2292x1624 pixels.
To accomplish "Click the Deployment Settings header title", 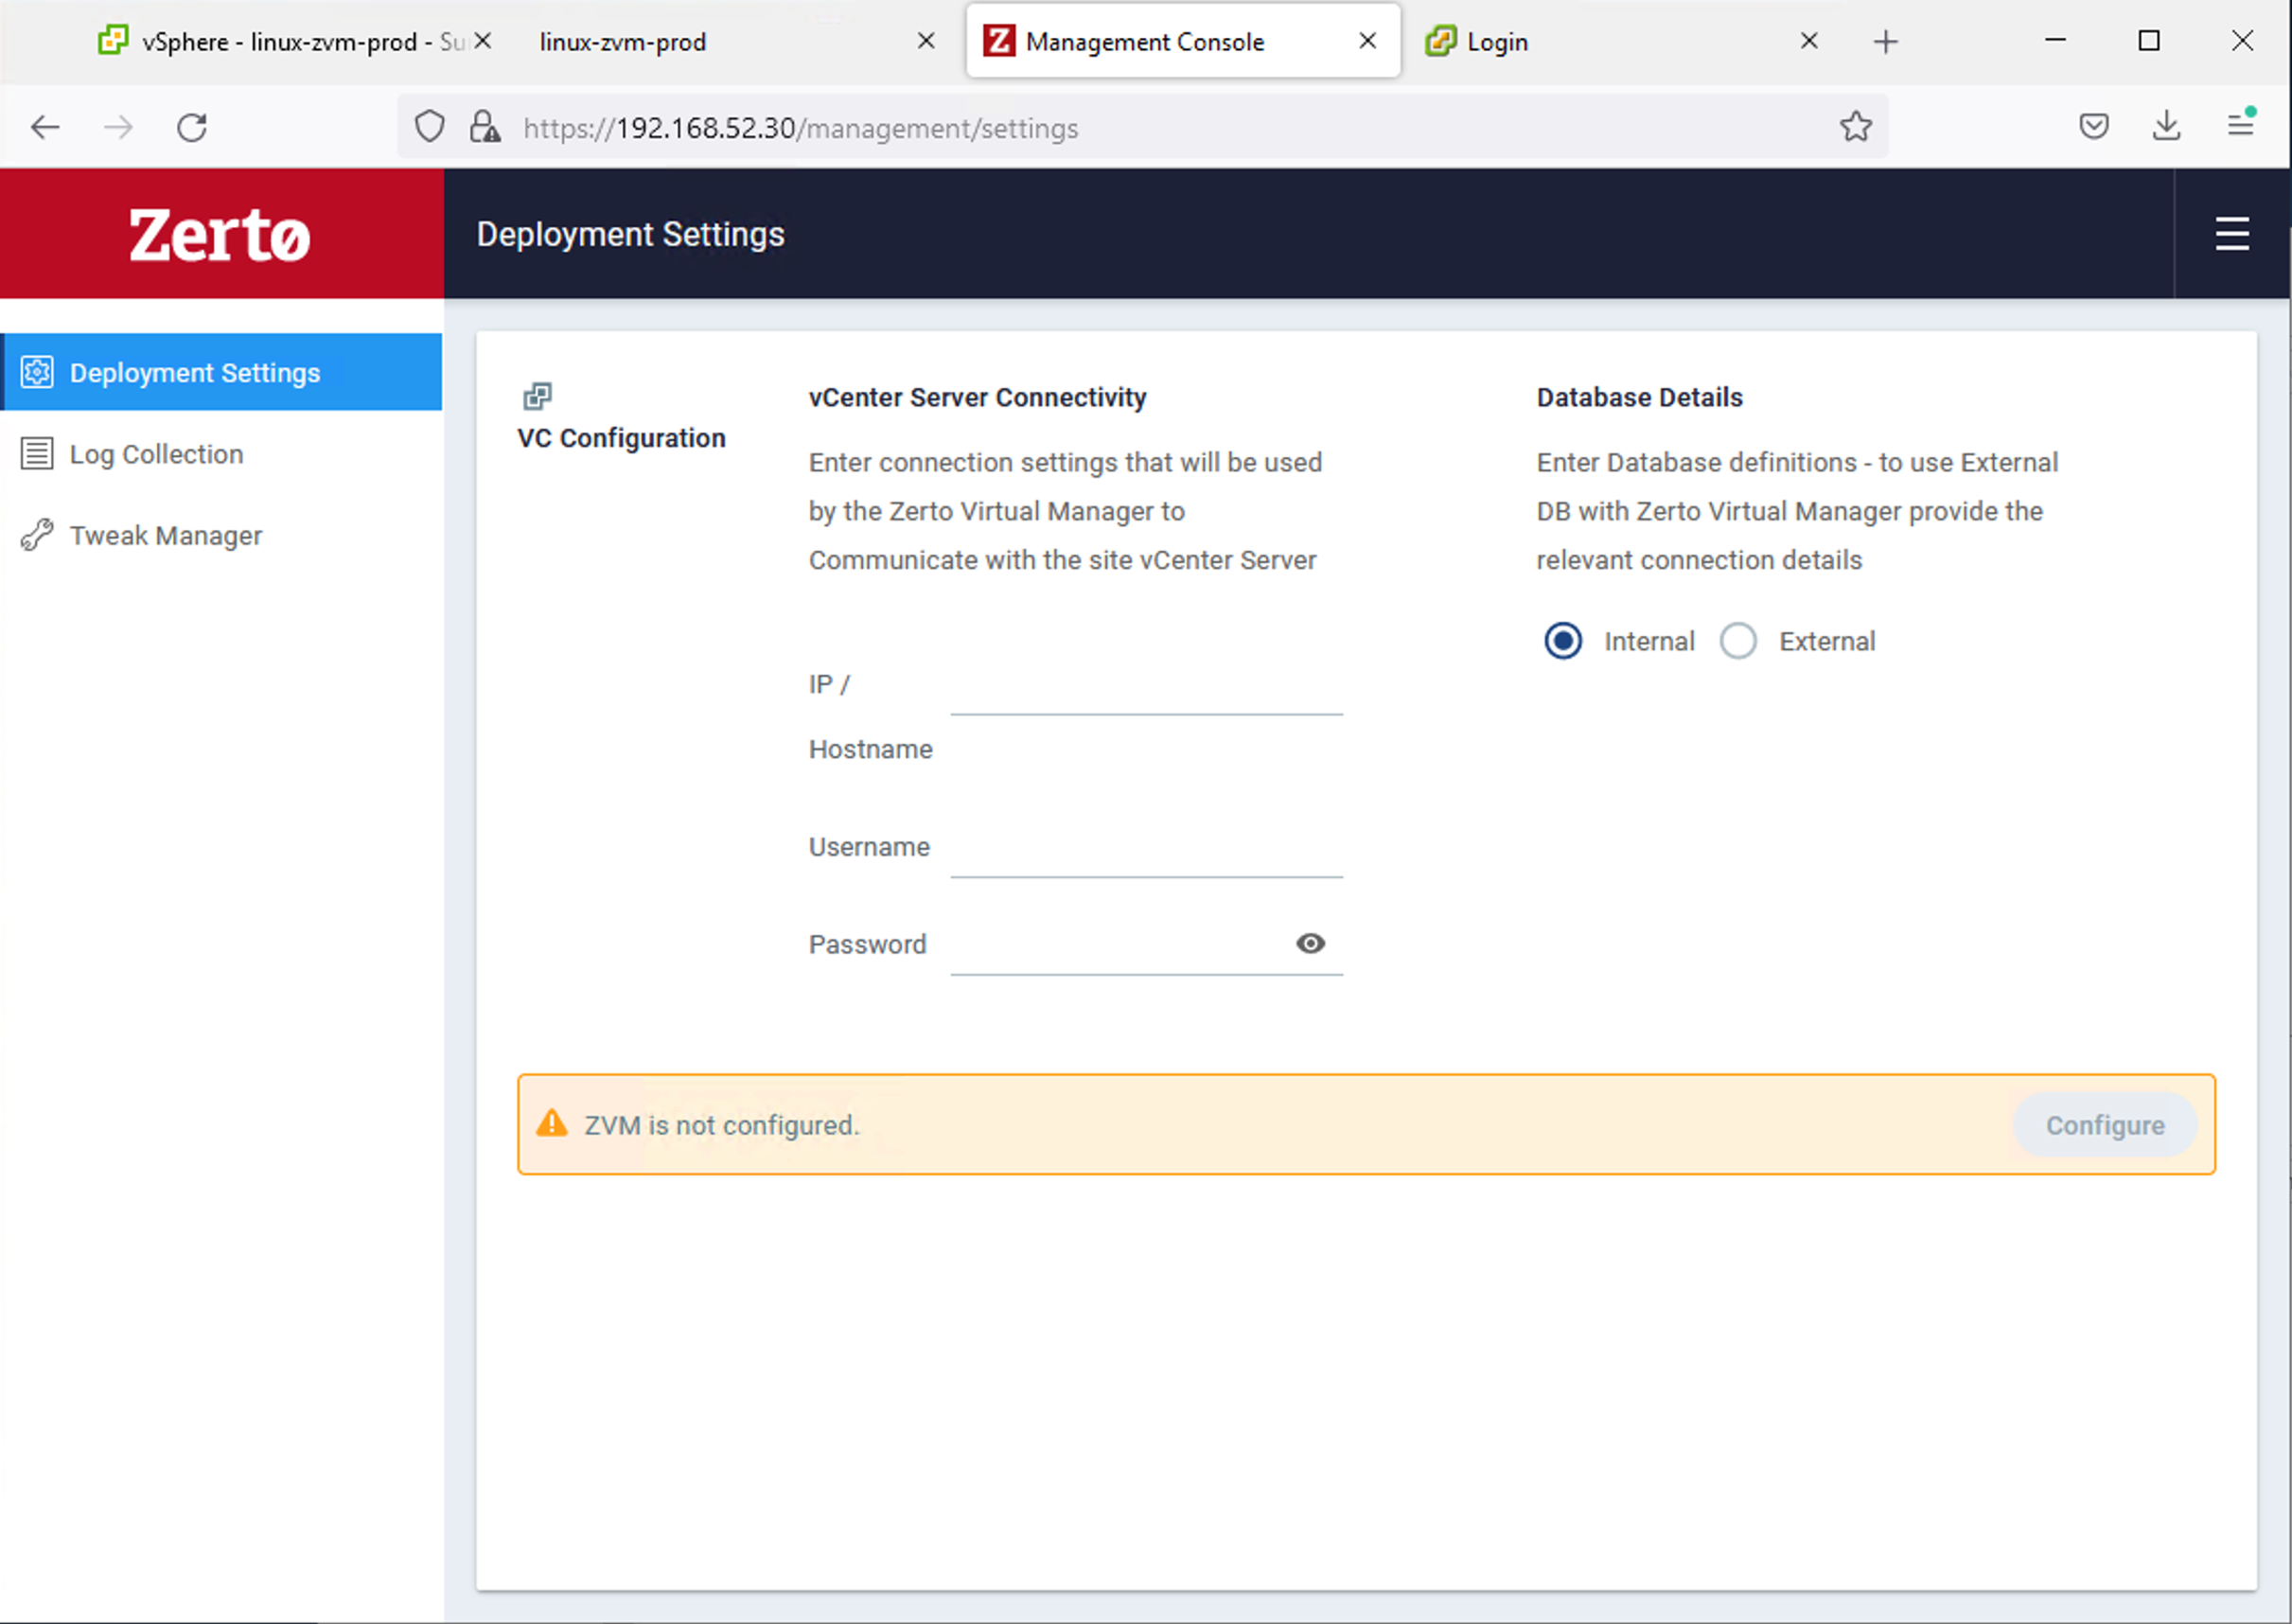I will click(630, 234).
